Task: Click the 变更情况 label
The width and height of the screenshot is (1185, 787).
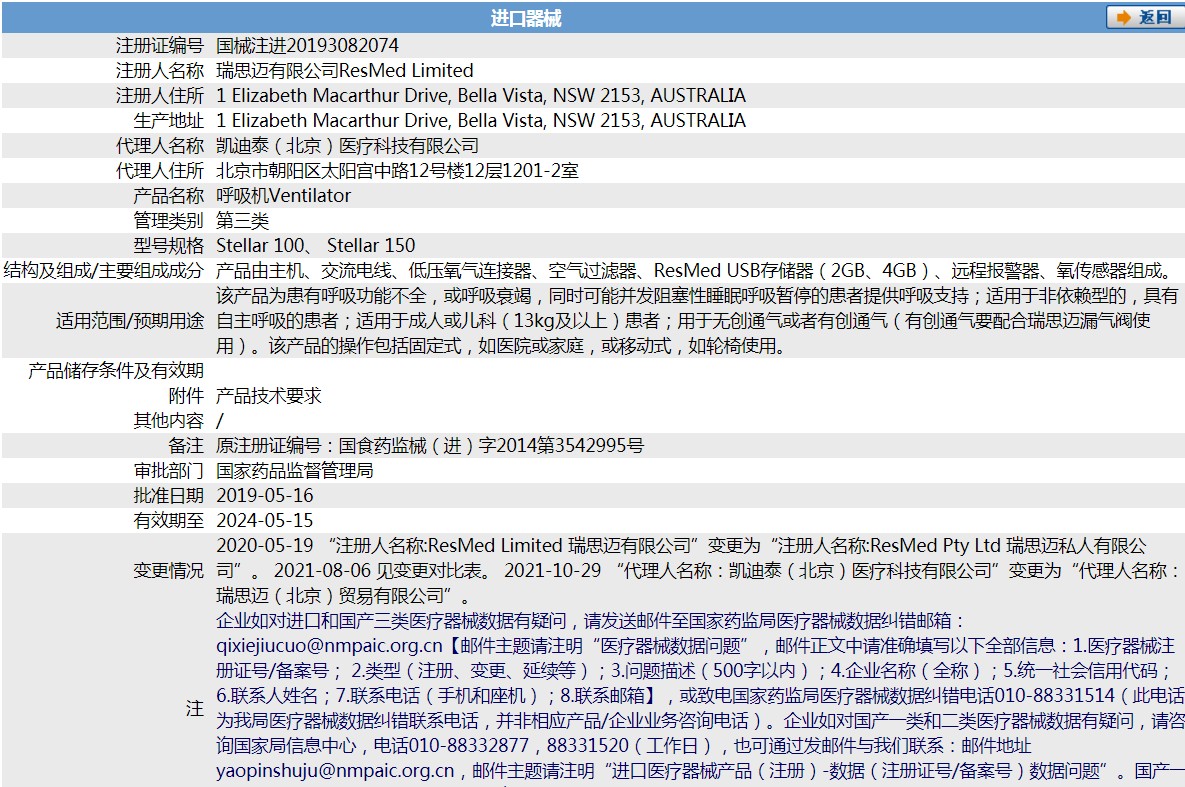Action: [169, 570]
